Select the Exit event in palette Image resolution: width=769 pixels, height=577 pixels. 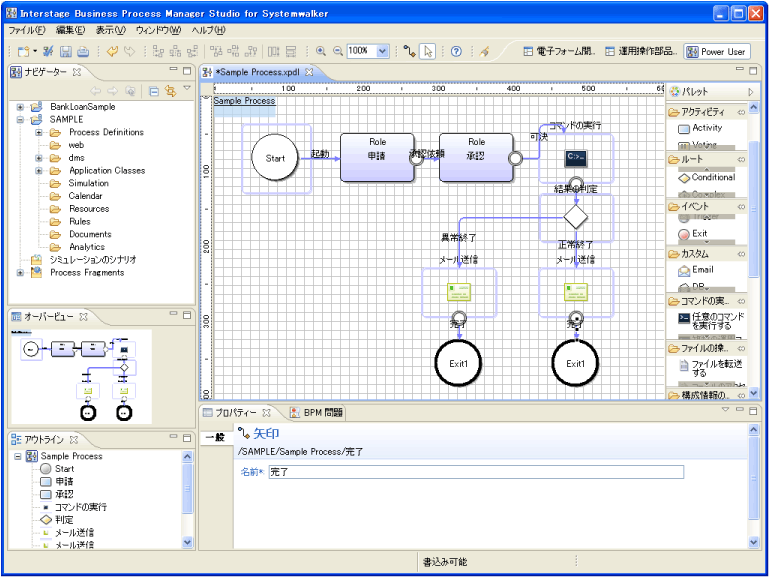click(x=693, y=234)
